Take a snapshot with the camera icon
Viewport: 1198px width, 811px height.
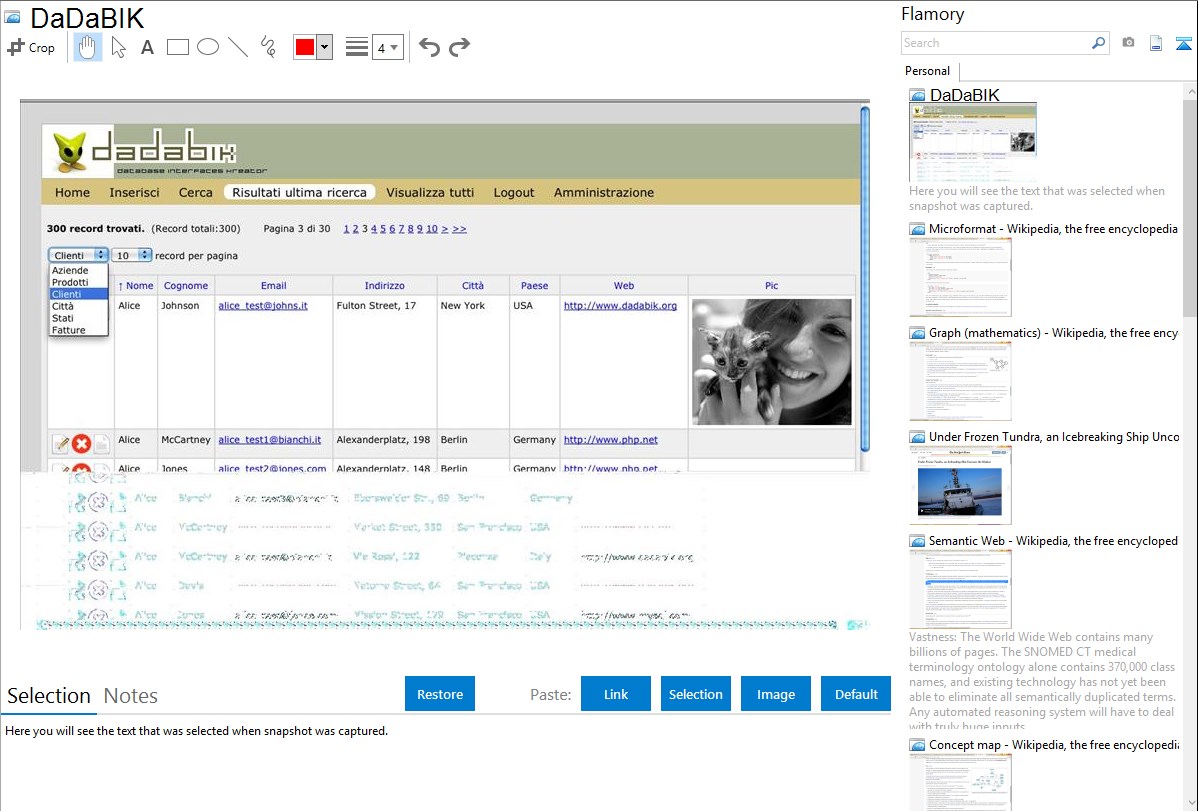coord(1128,43)
